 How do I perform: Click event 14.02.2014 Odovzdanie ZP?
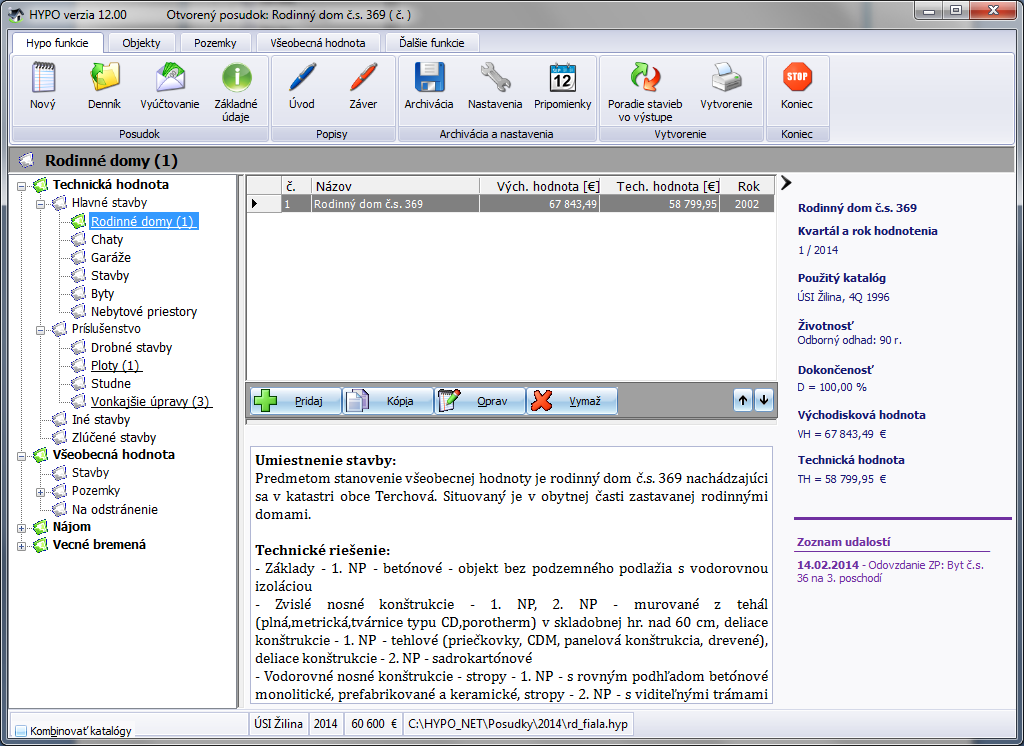(x=890, y=572)
